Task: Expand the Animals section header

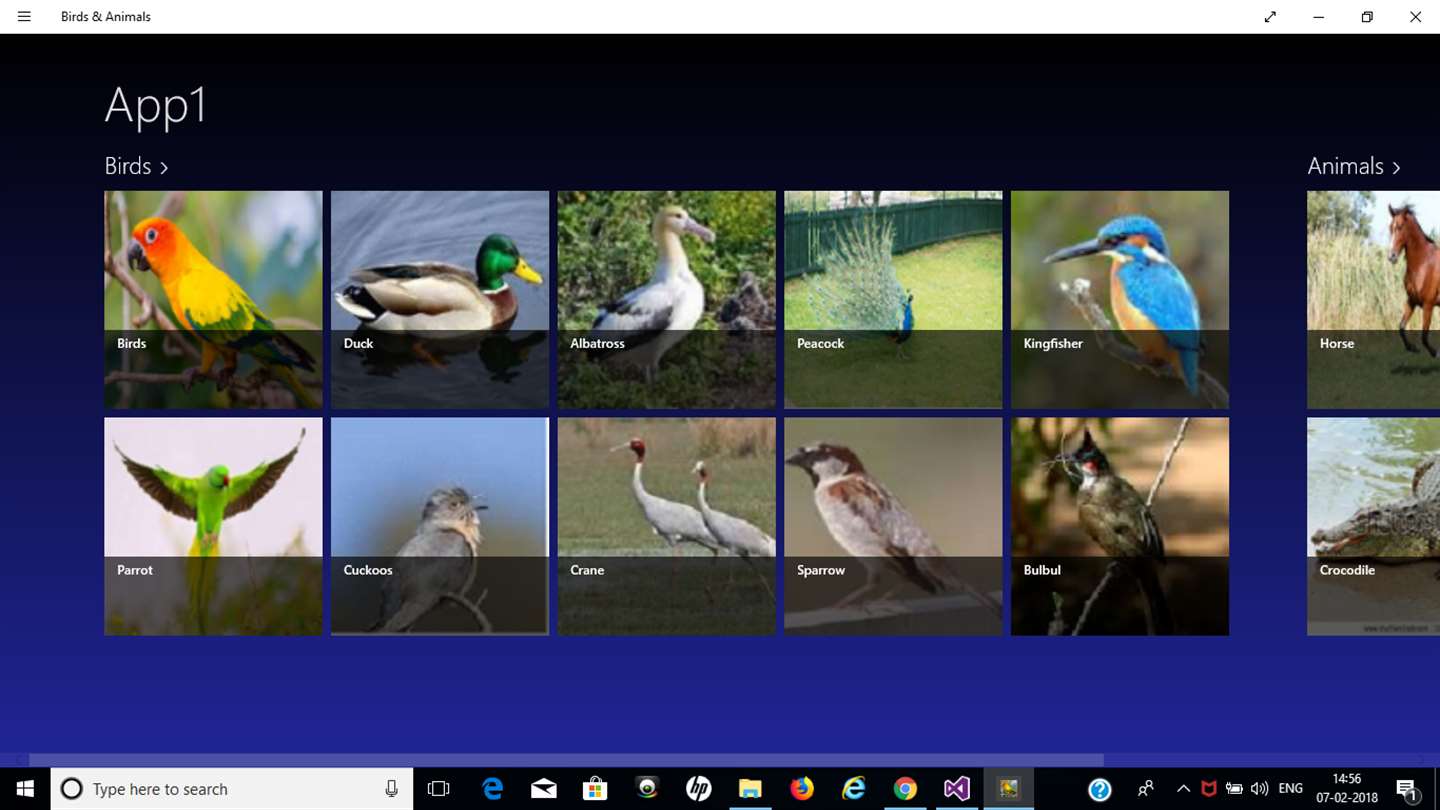Action: pos(1354,166)
